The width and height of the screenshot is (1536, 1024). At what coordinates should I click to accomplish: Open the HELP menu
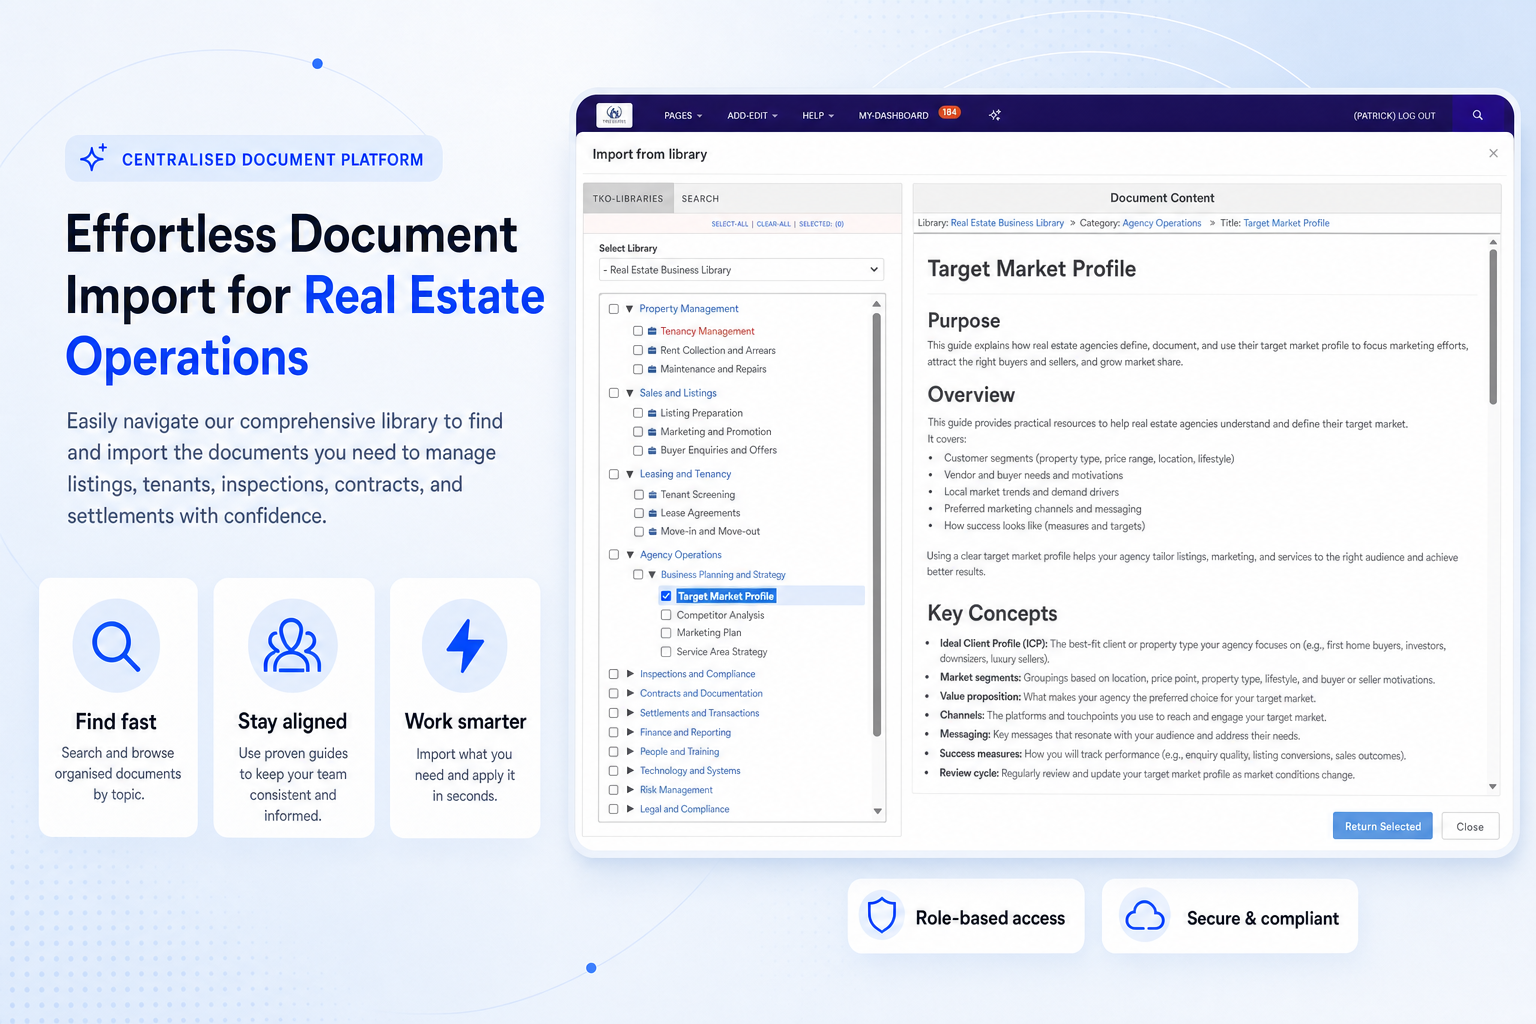(x=818, y=116)
